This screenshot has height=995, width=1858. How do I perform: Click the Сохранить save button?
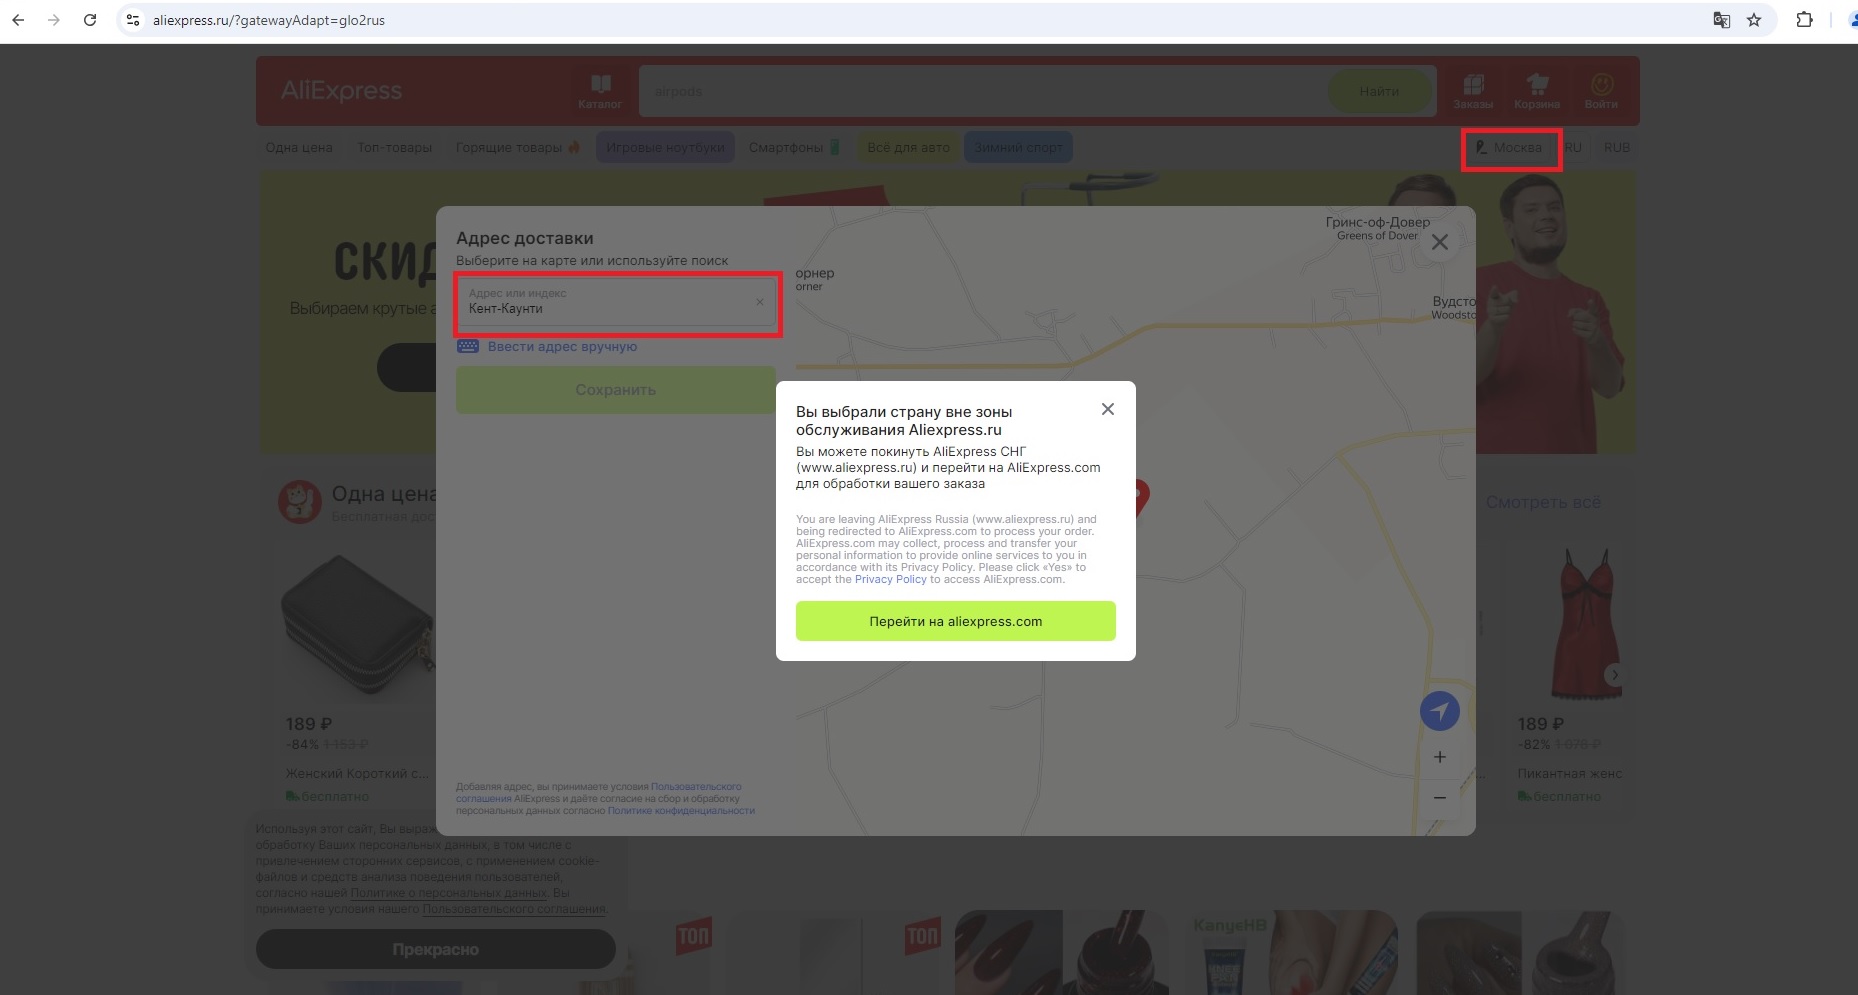(x=615, y=390)
